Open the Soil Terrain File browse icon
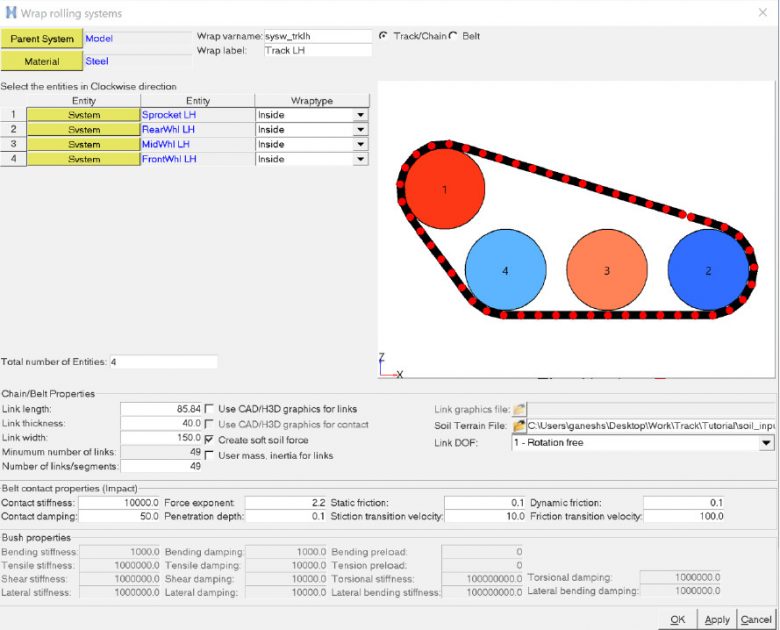Screen dimensions: 780x630 click(519, 425)
